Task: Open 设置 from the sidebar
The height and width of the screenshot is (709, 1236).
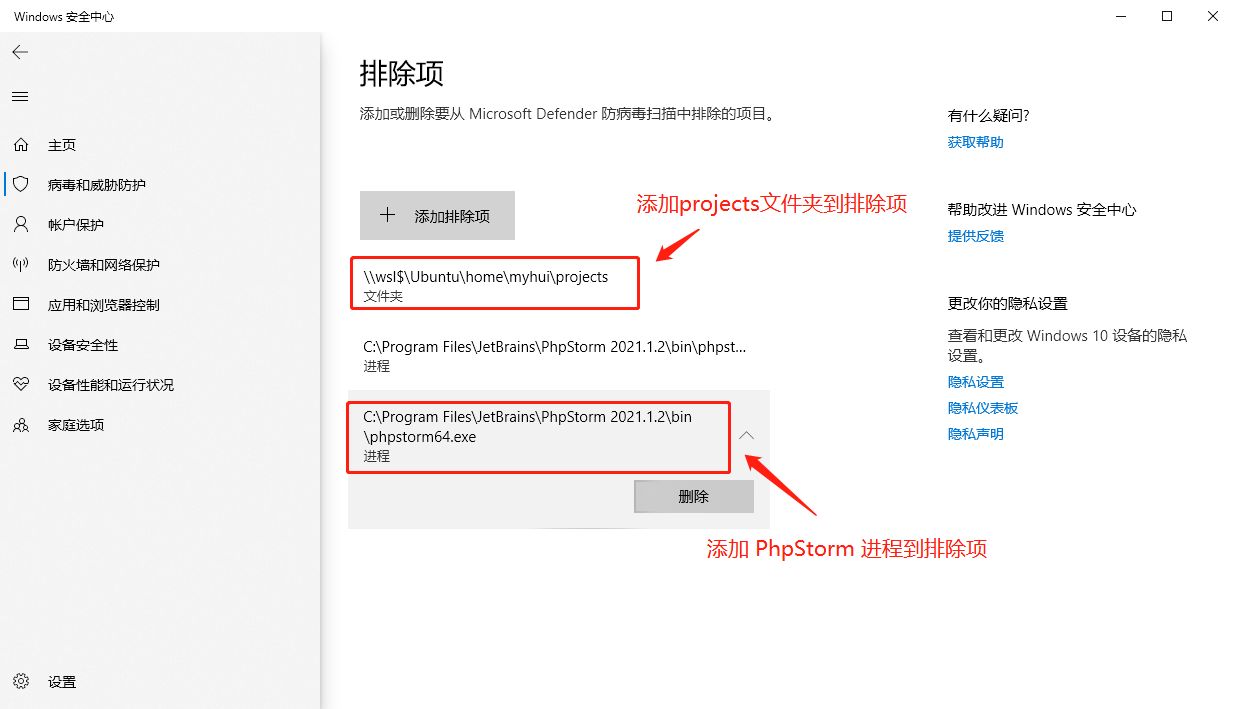Action: (x=60, y=682)
